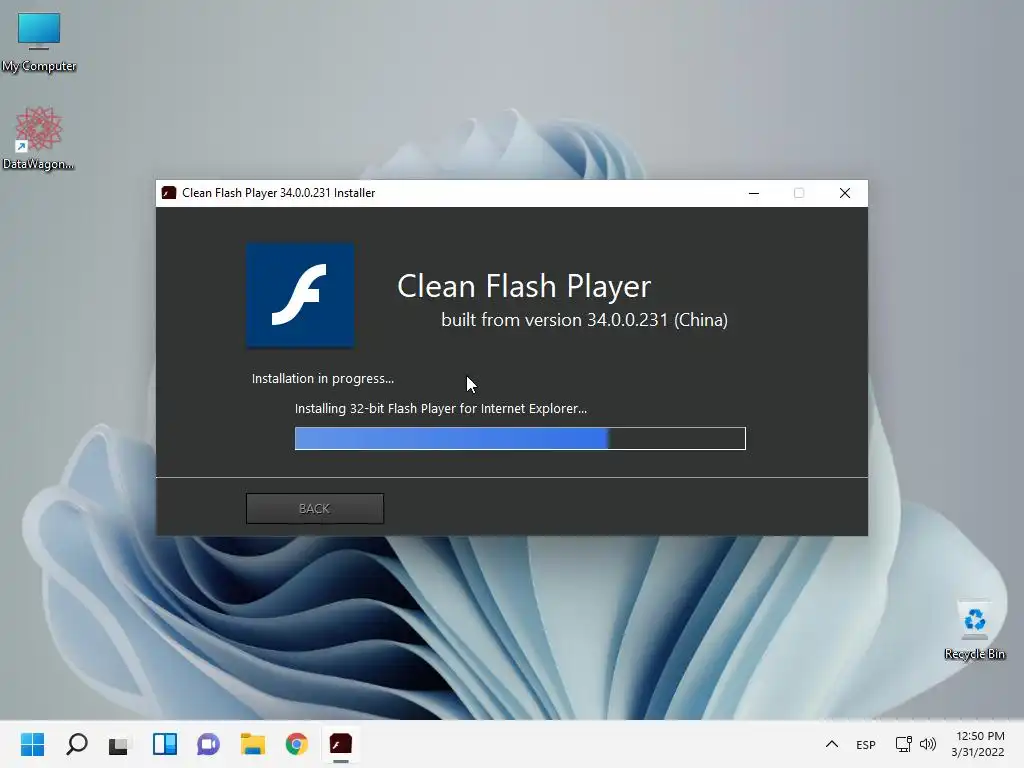Image resolution: width=1024 pixels, height=768 pixels.
Task: Open Task View on the taskbar
Action: point(119,744)
